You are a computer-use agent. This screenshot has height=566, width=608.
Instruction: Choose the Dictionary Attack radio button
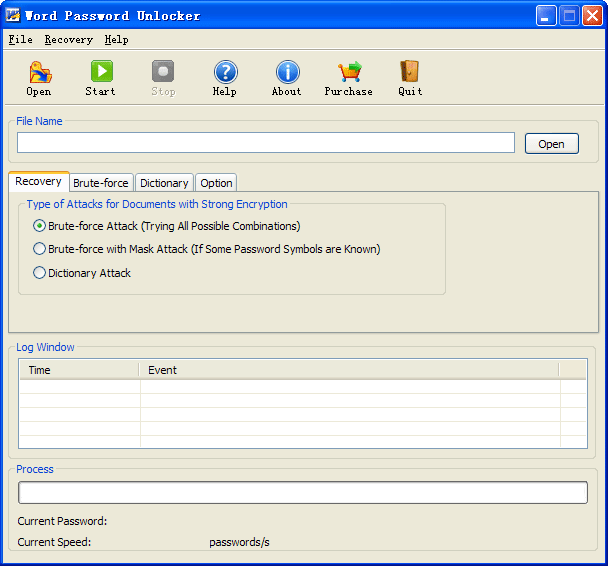point(40,273)
